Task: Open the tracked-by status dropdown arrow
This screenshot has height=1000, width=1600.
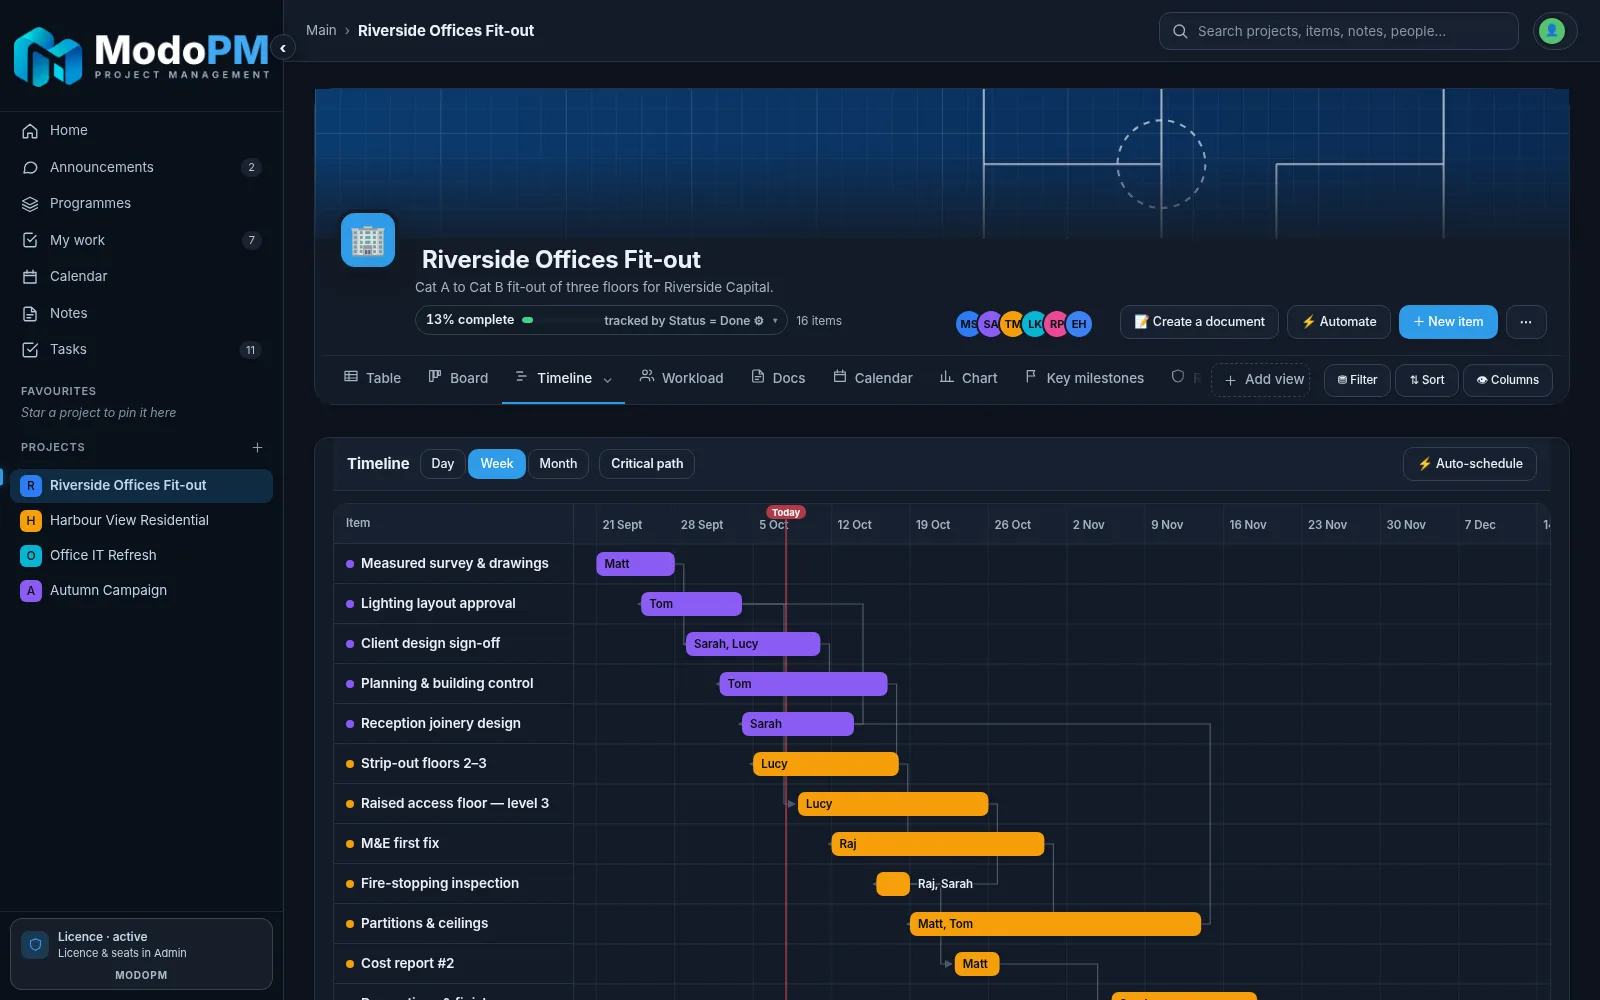Action: 775,321
